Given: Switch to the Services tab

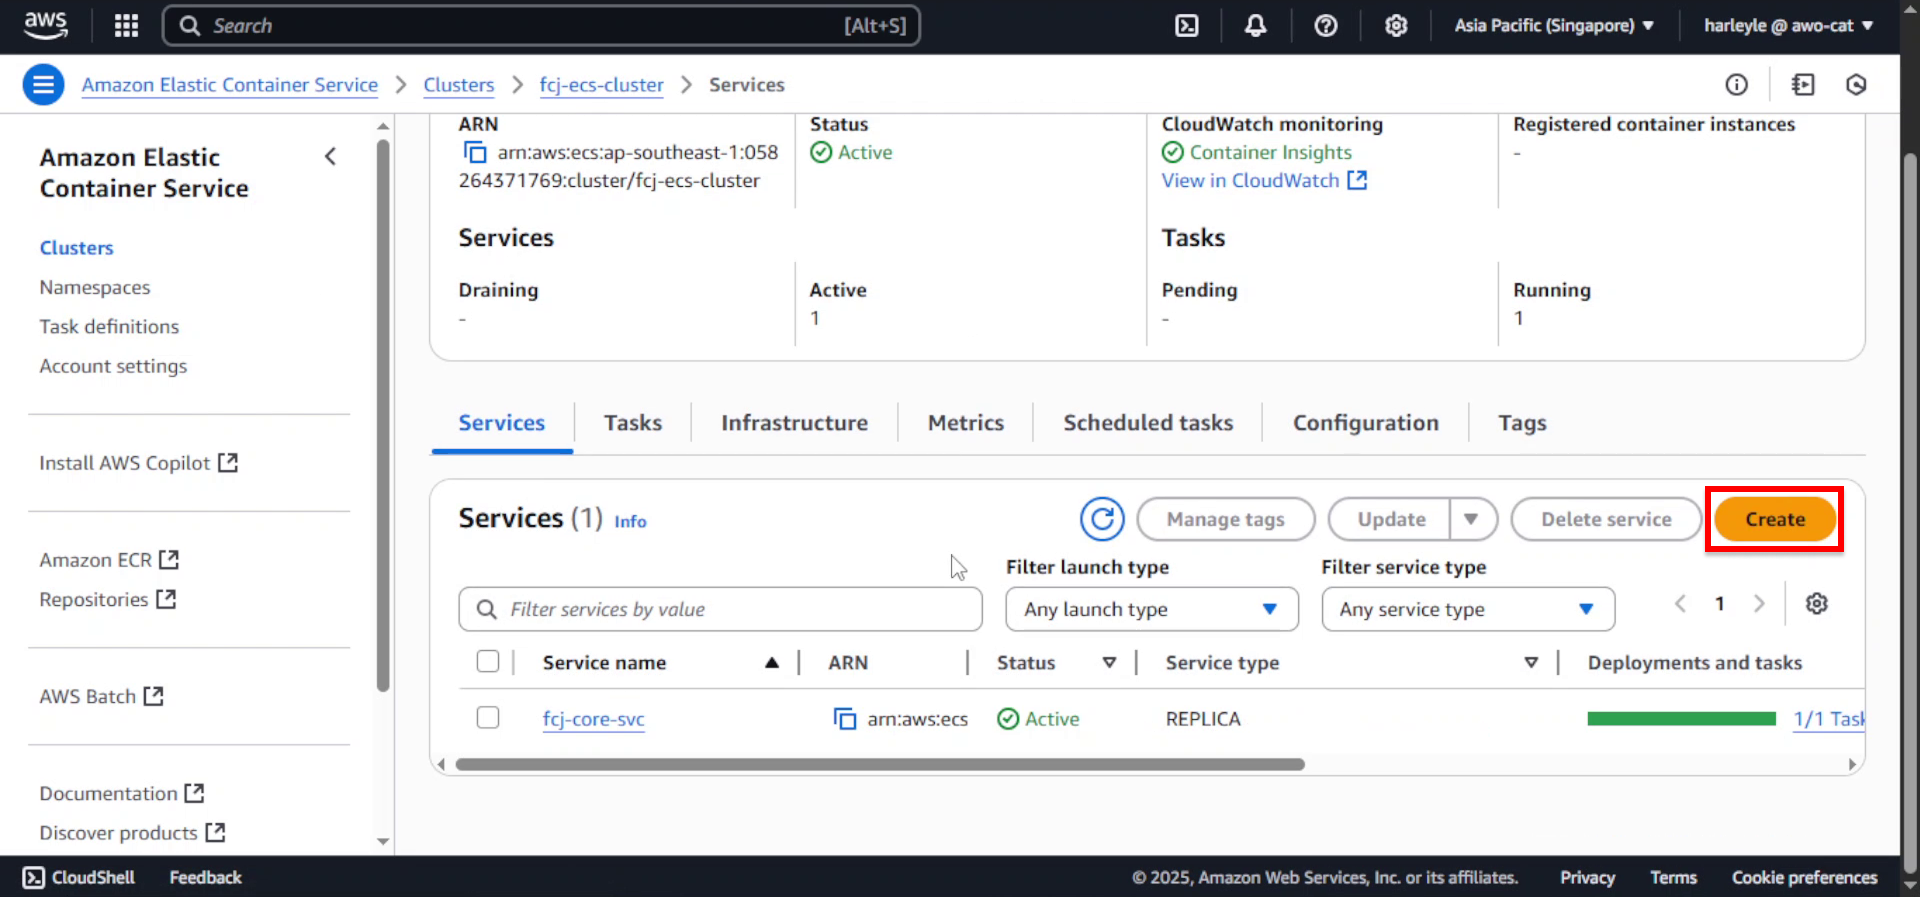Looking at the screenshot, I should click(x=502, y=423).
